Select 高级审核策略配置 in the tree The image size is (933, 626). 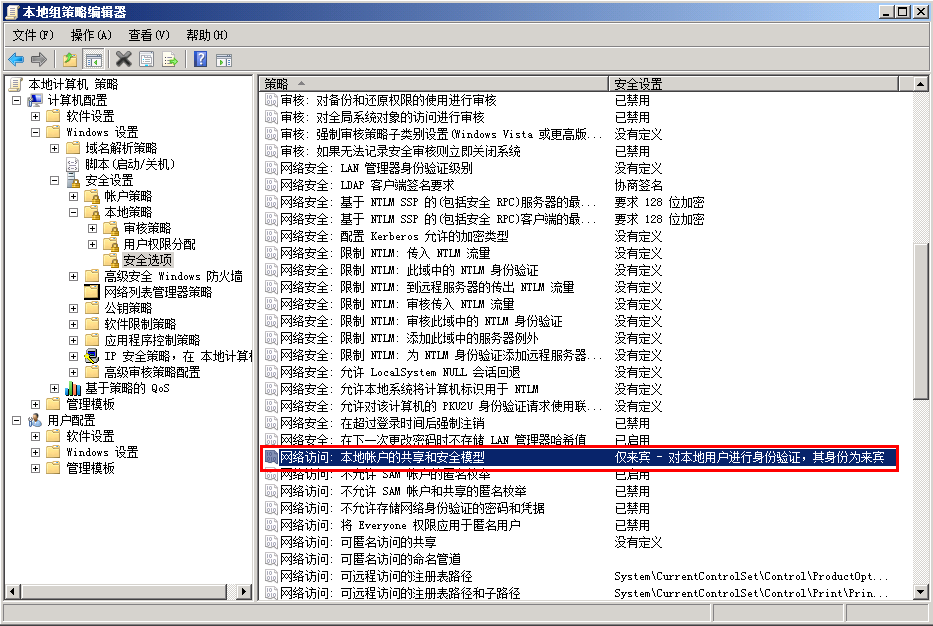pyautogui.click(x=152, y=373)
